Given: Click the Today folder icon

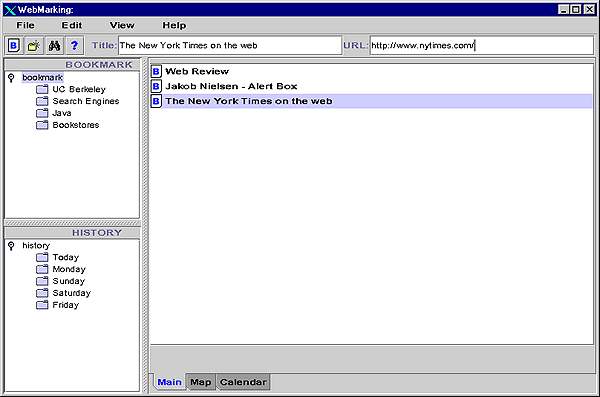Looking at the screenshot, I should tap(42, 257).
